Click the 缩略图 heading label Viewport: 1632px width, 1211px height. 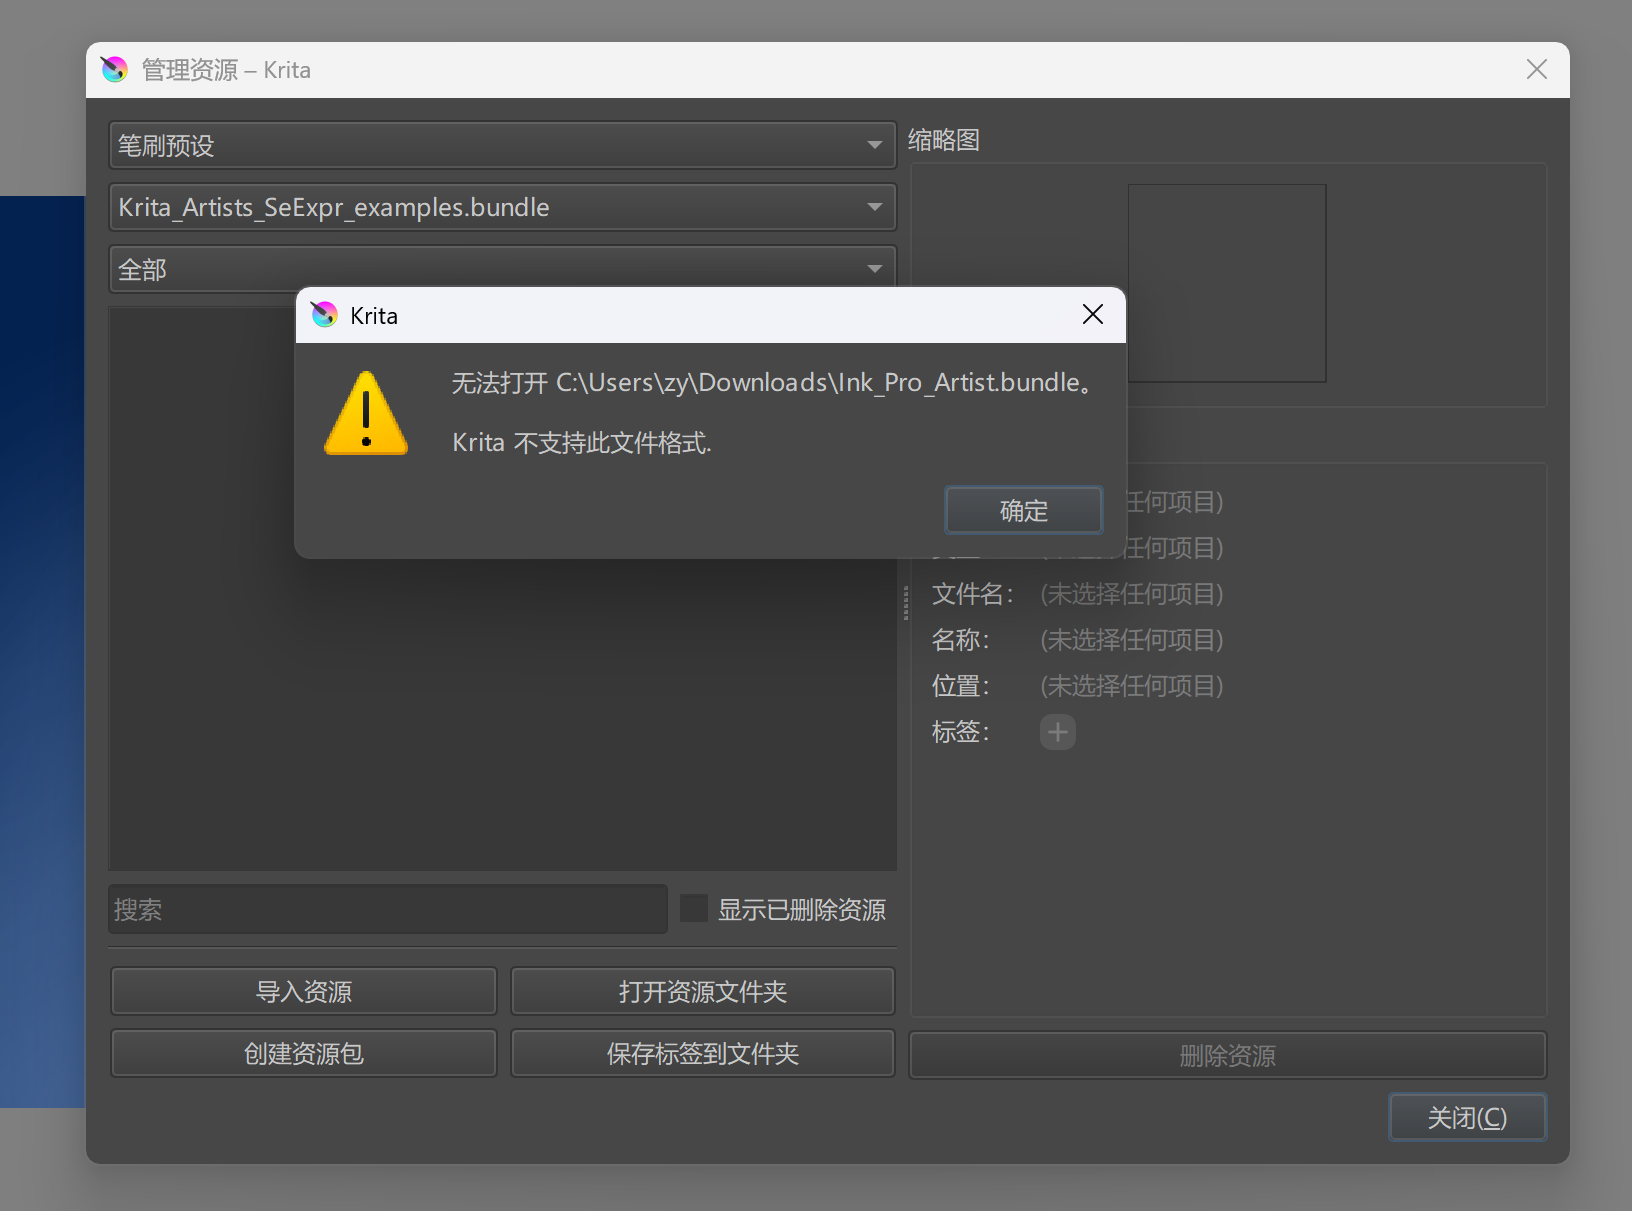pos(944,140)
